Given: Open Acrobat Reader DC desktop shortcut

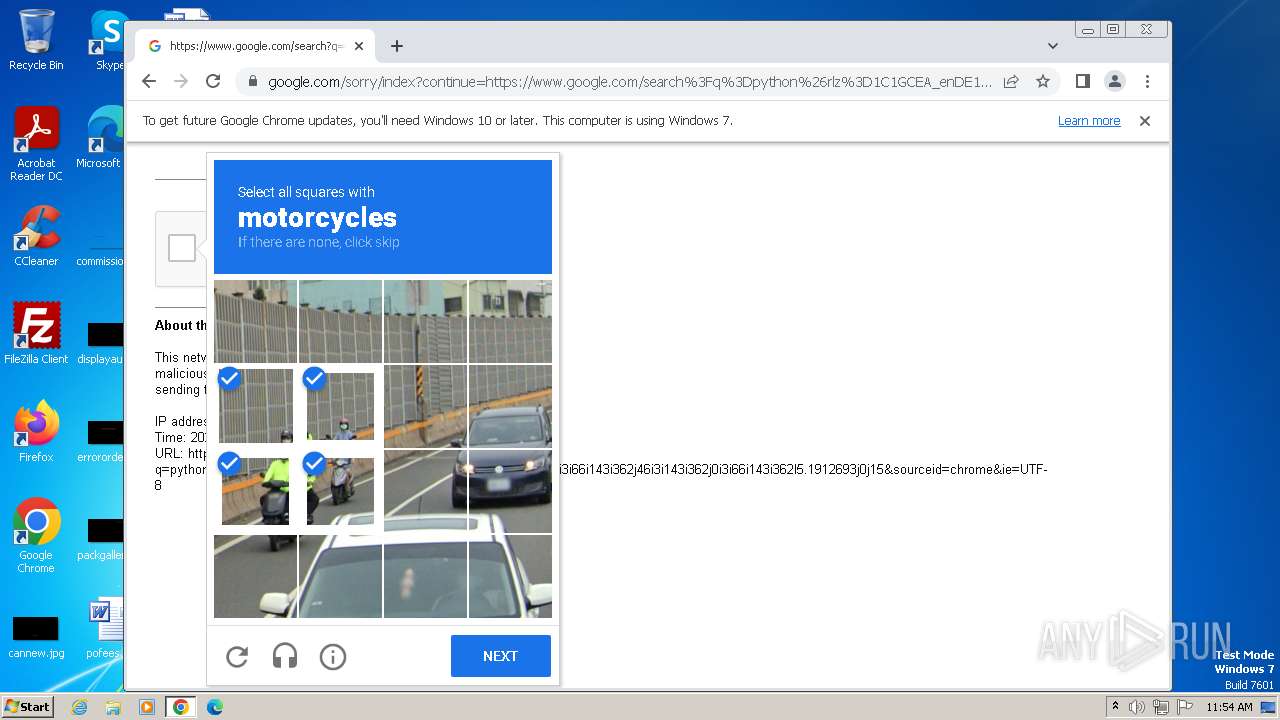Looking at the screenshot, I should click(x=36, y=144).
